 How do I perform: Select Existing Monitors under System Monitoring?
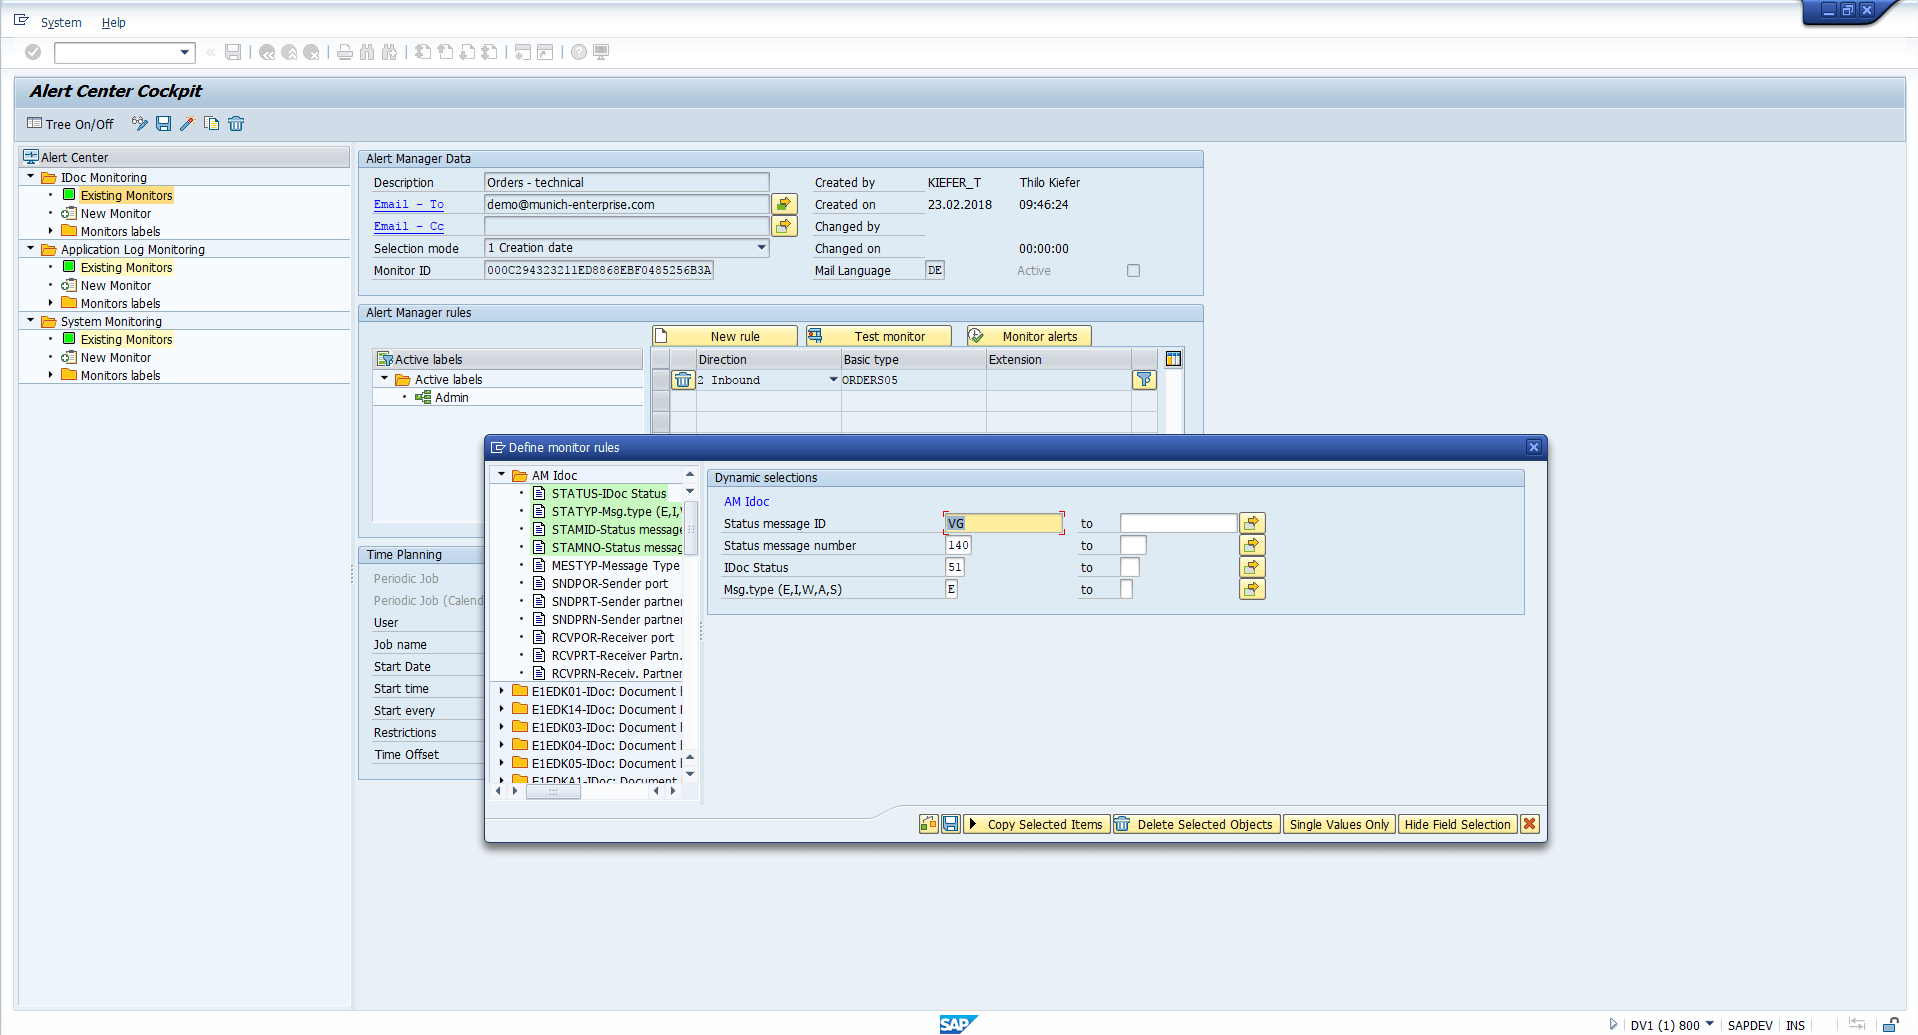pyautogui.click(x=126, y=339)
